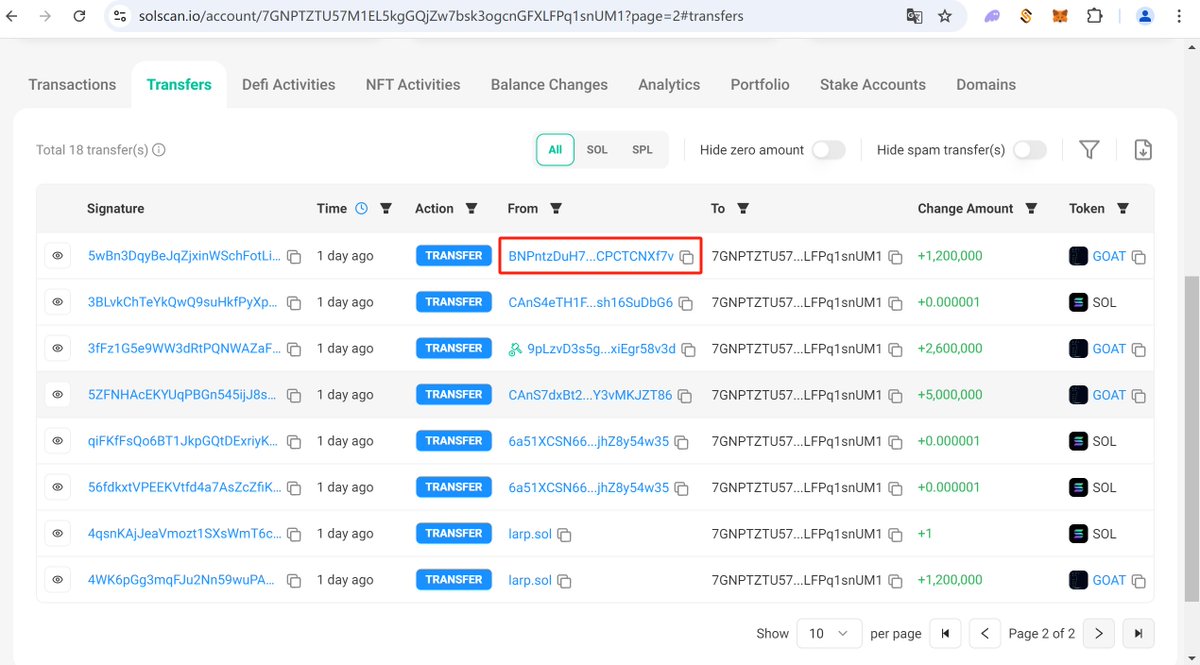
Task: Click the browser forward arrow
Action: (x=44, y=16)
